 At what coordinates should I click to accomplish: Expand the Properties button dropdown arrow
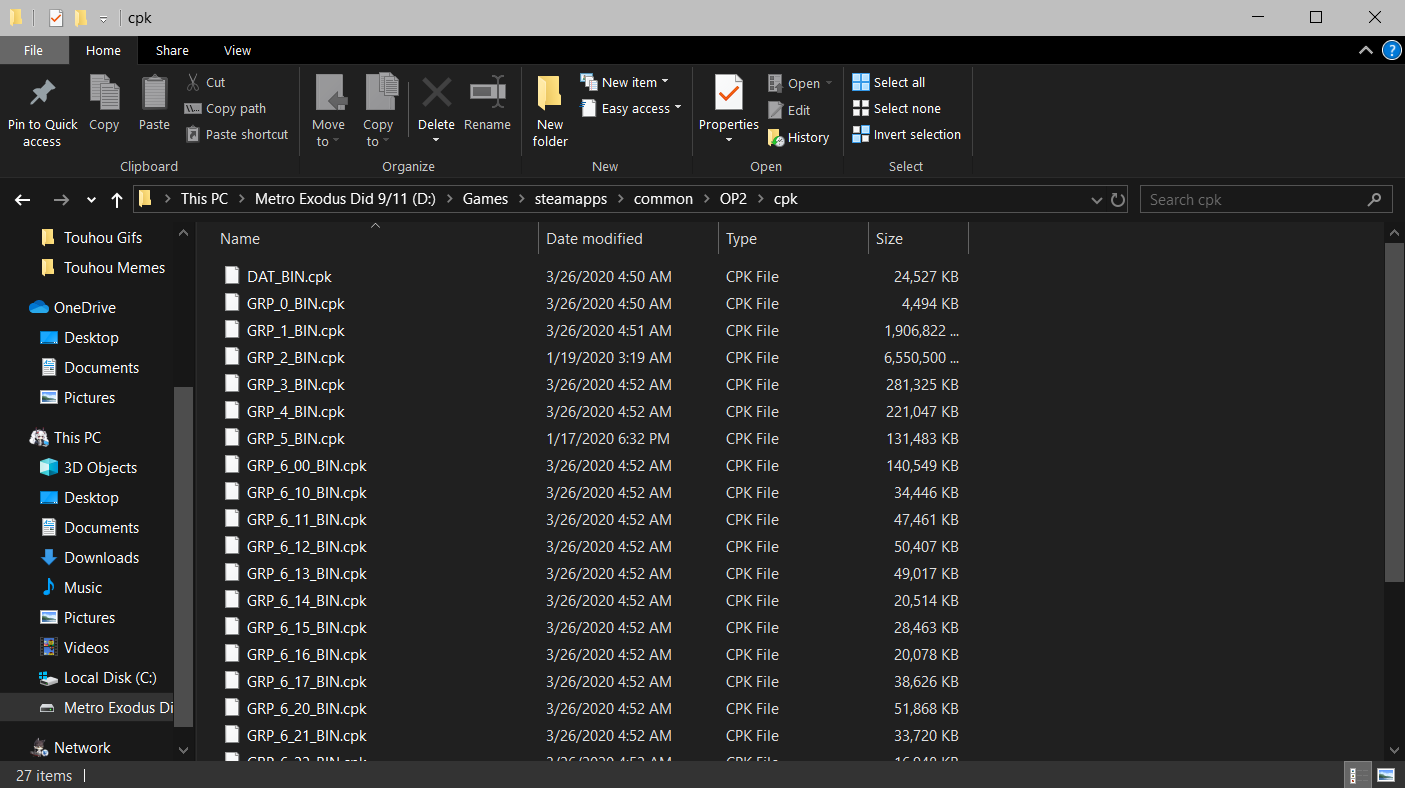(729, 140)
